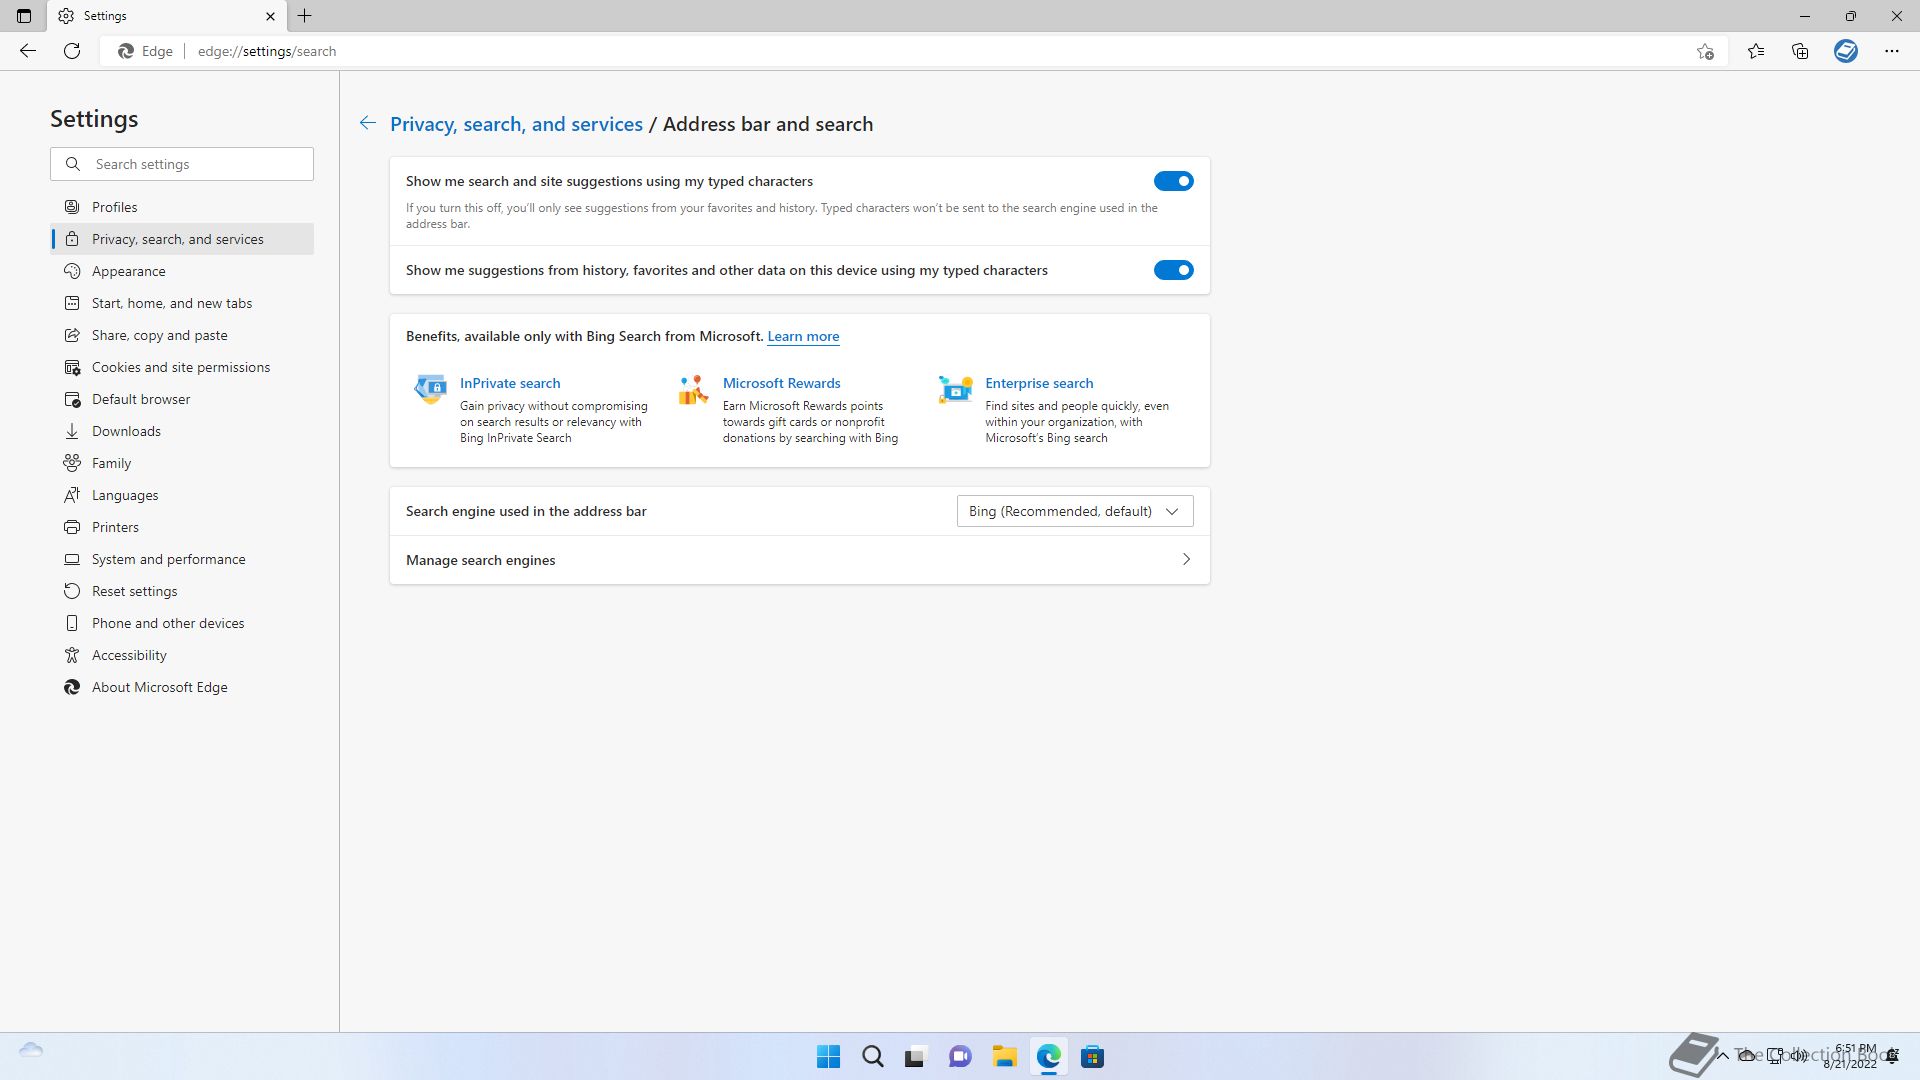Open Microsoft Store from taskbar
The height and width of the screenshot is (1080, 1920).
point(1092,1056)
